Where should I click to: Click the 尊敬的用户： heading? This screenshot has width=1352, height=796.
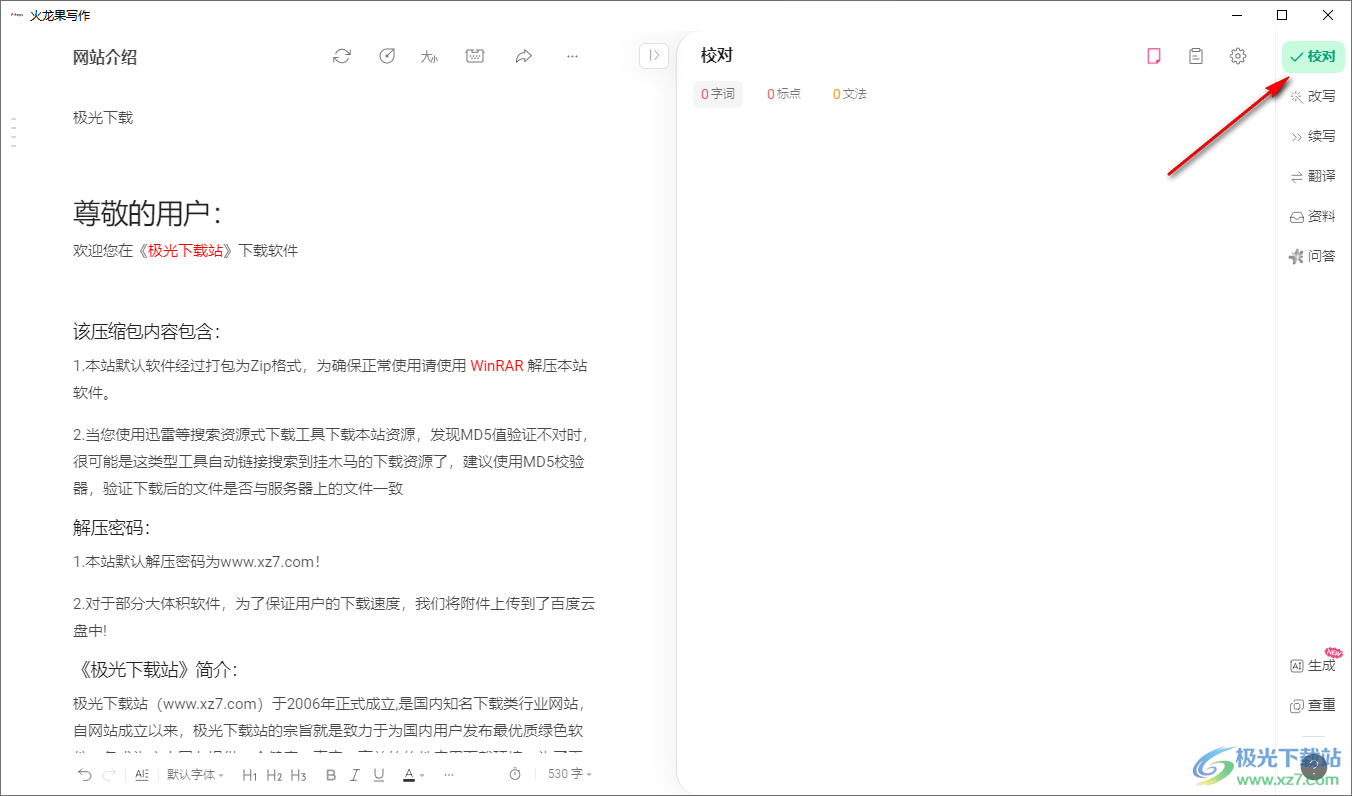147,212
